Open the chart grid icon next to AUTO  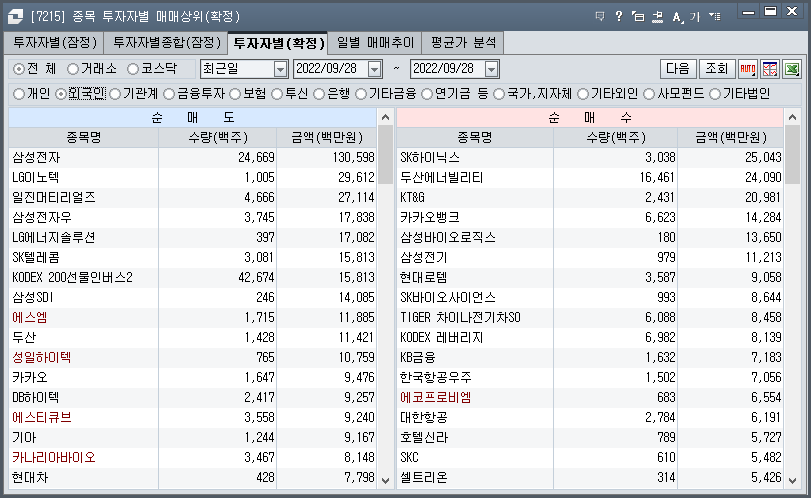click(770, 69)
